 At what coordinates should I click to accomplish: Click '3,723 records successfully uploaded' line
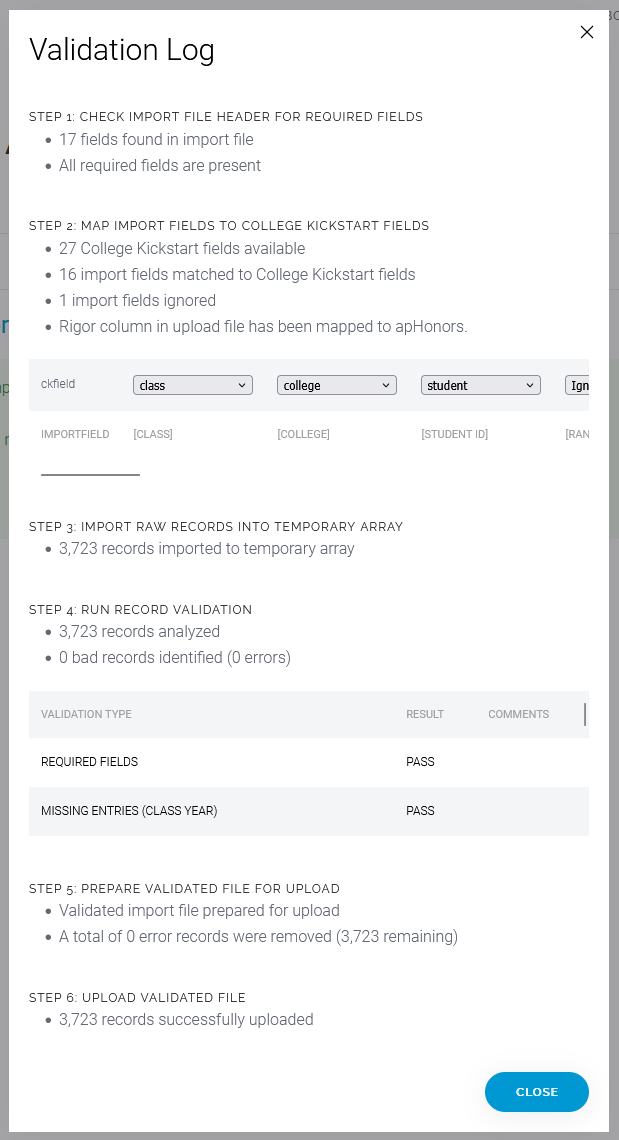pos(186,1020)
